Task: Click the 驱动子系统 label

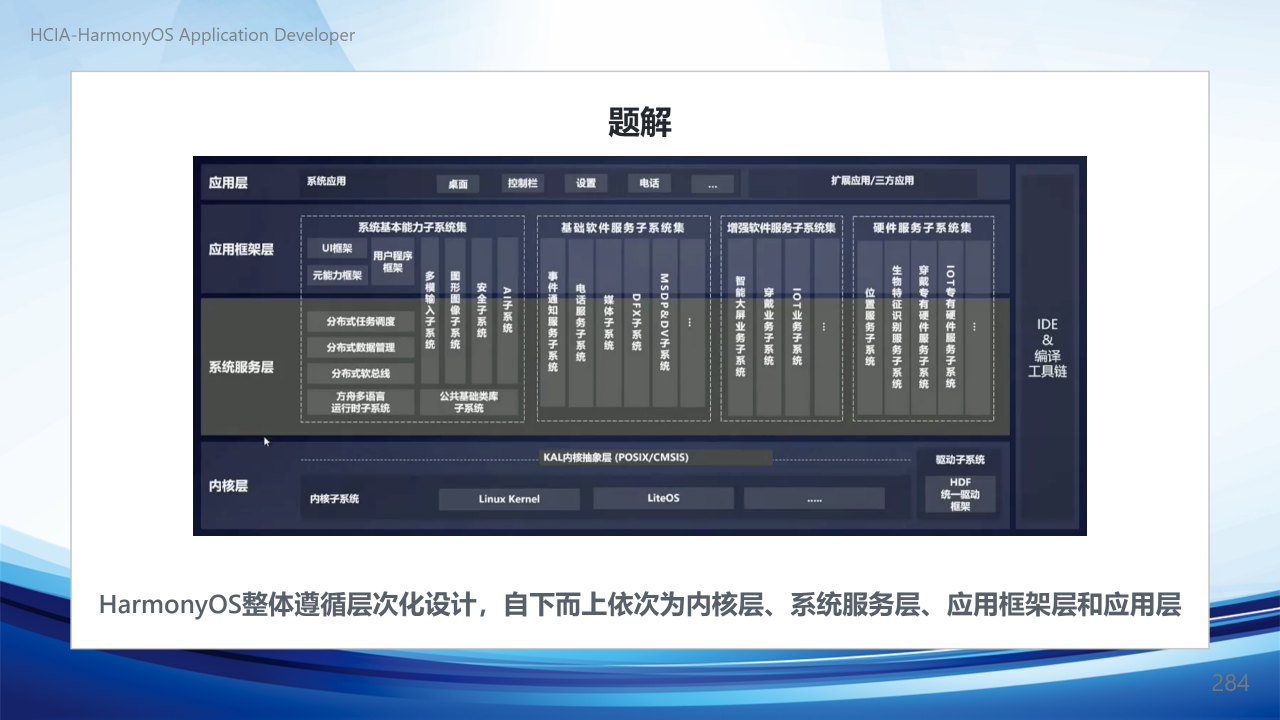Action: (960, 460)
